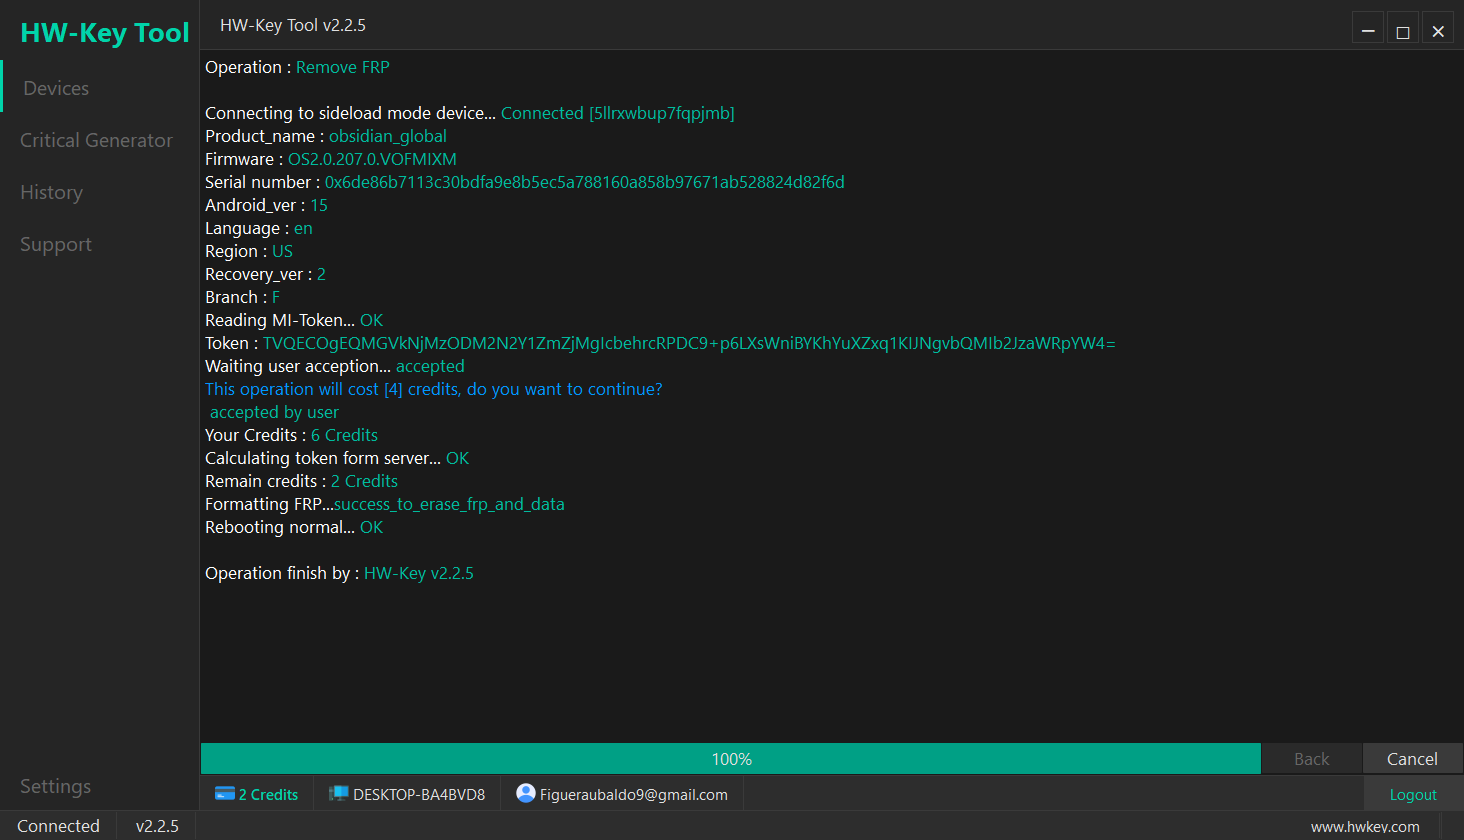Click the 2 Credits balance label
Image resolution: width=1464 pixels, height=840 pixels.
point(268,793)
